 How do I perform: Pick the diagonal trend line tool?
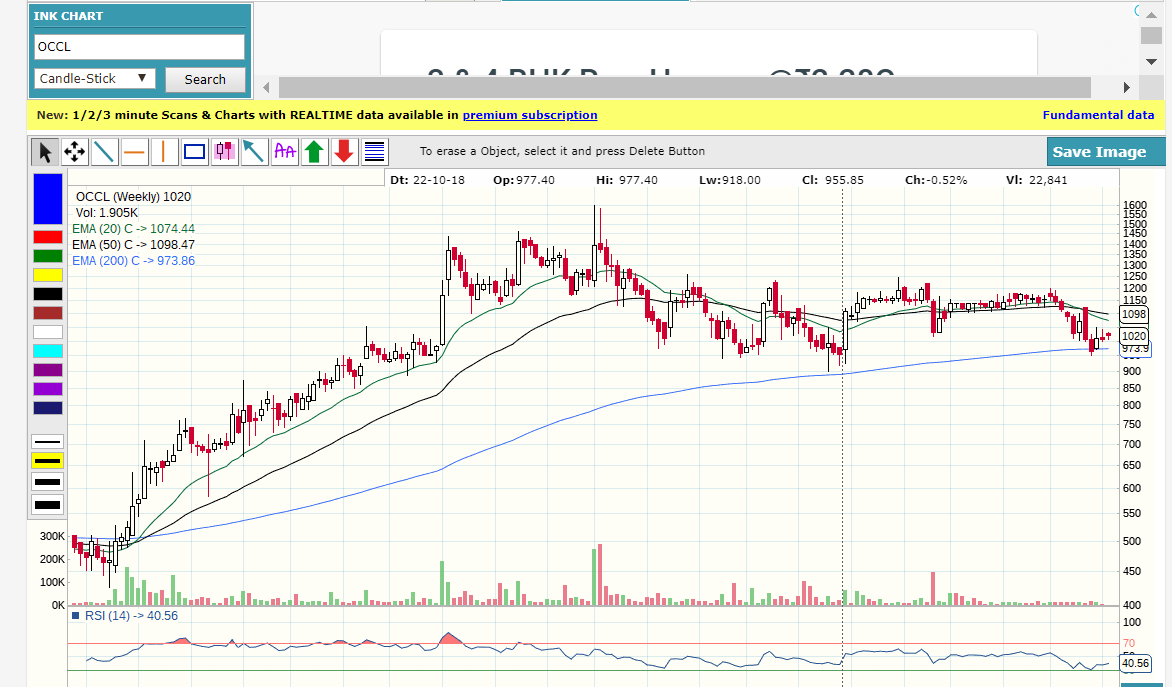click(x=104, y=152)
